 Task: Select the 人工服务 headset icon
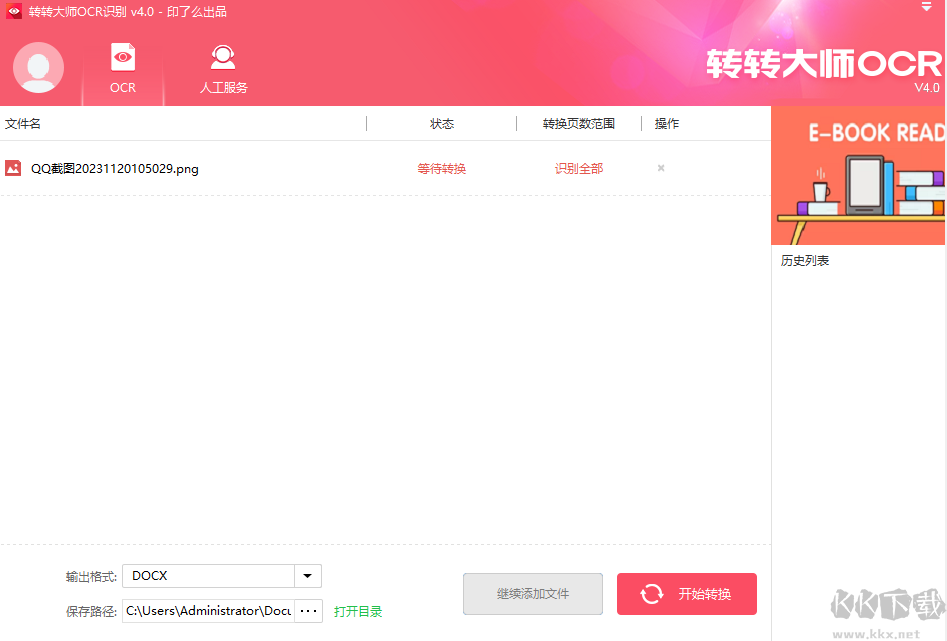[x=222, y=57]
